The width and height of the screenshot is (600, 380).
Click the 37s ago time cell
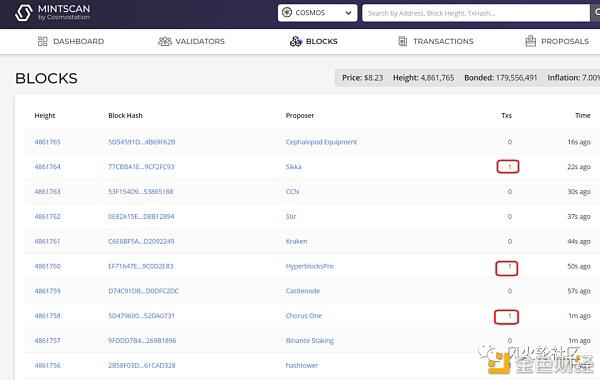coord(579,217)
